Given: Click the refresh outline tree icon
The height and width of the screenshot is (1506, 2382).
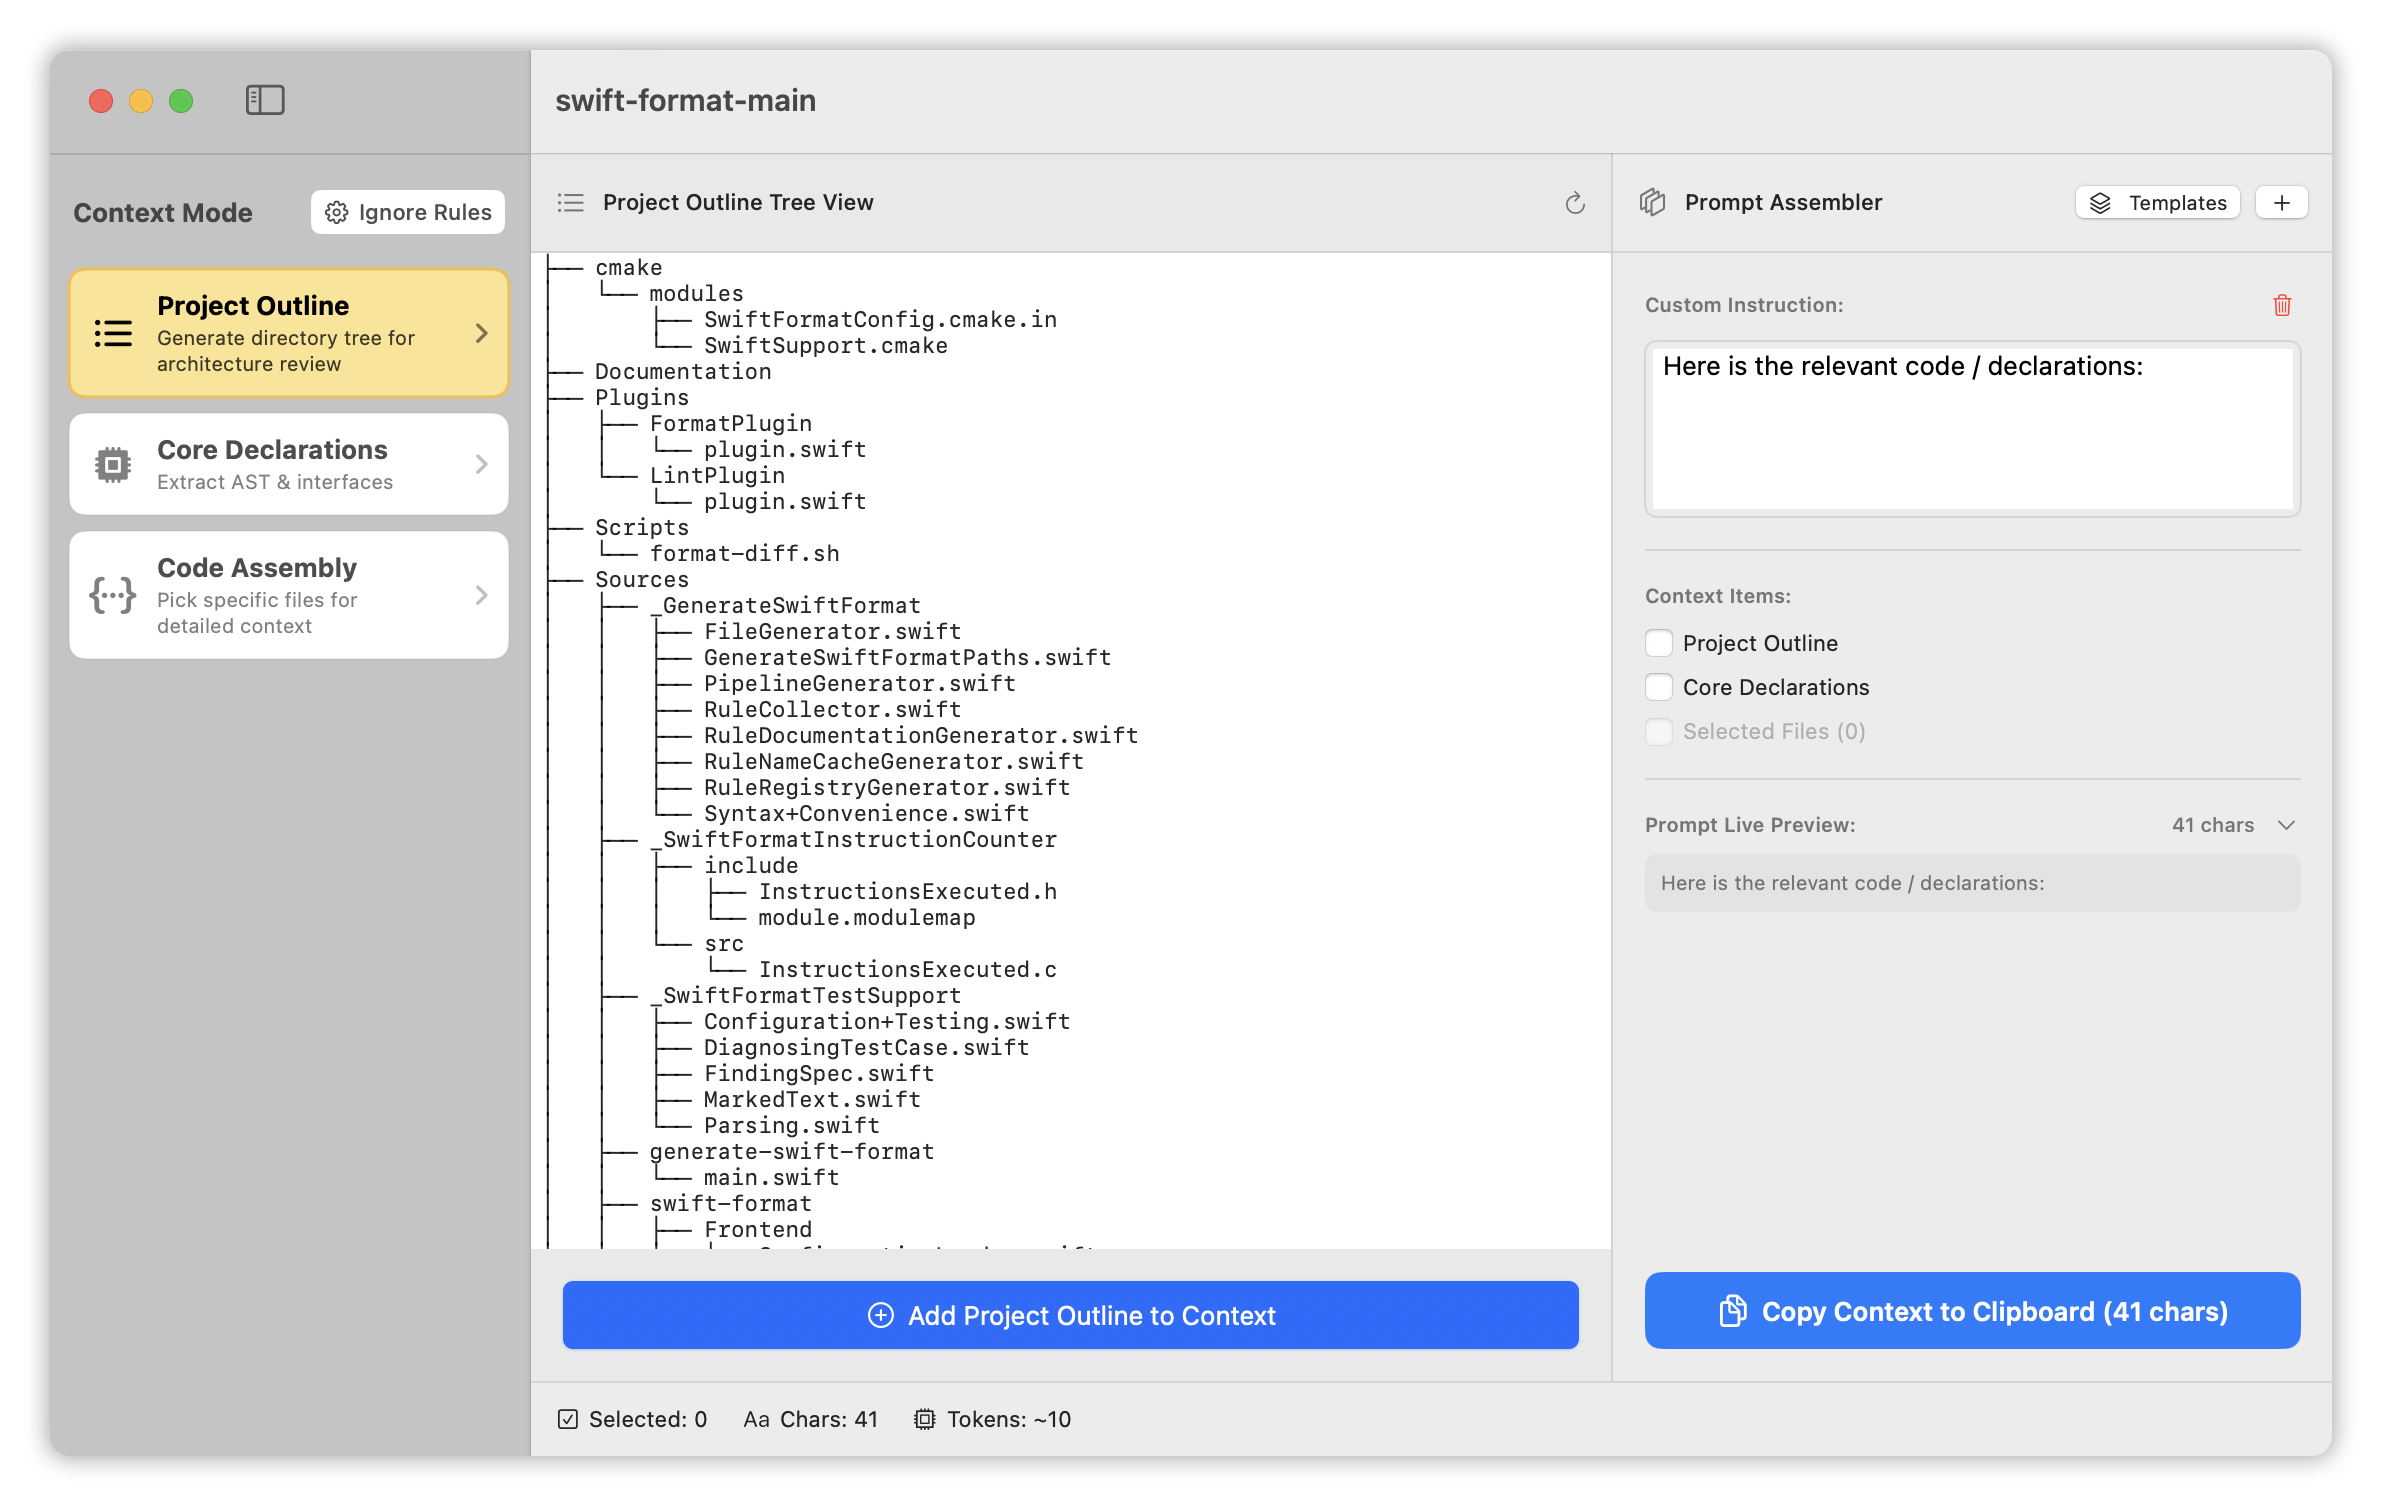Looking at the screenshot, I should click(1575, 203).
